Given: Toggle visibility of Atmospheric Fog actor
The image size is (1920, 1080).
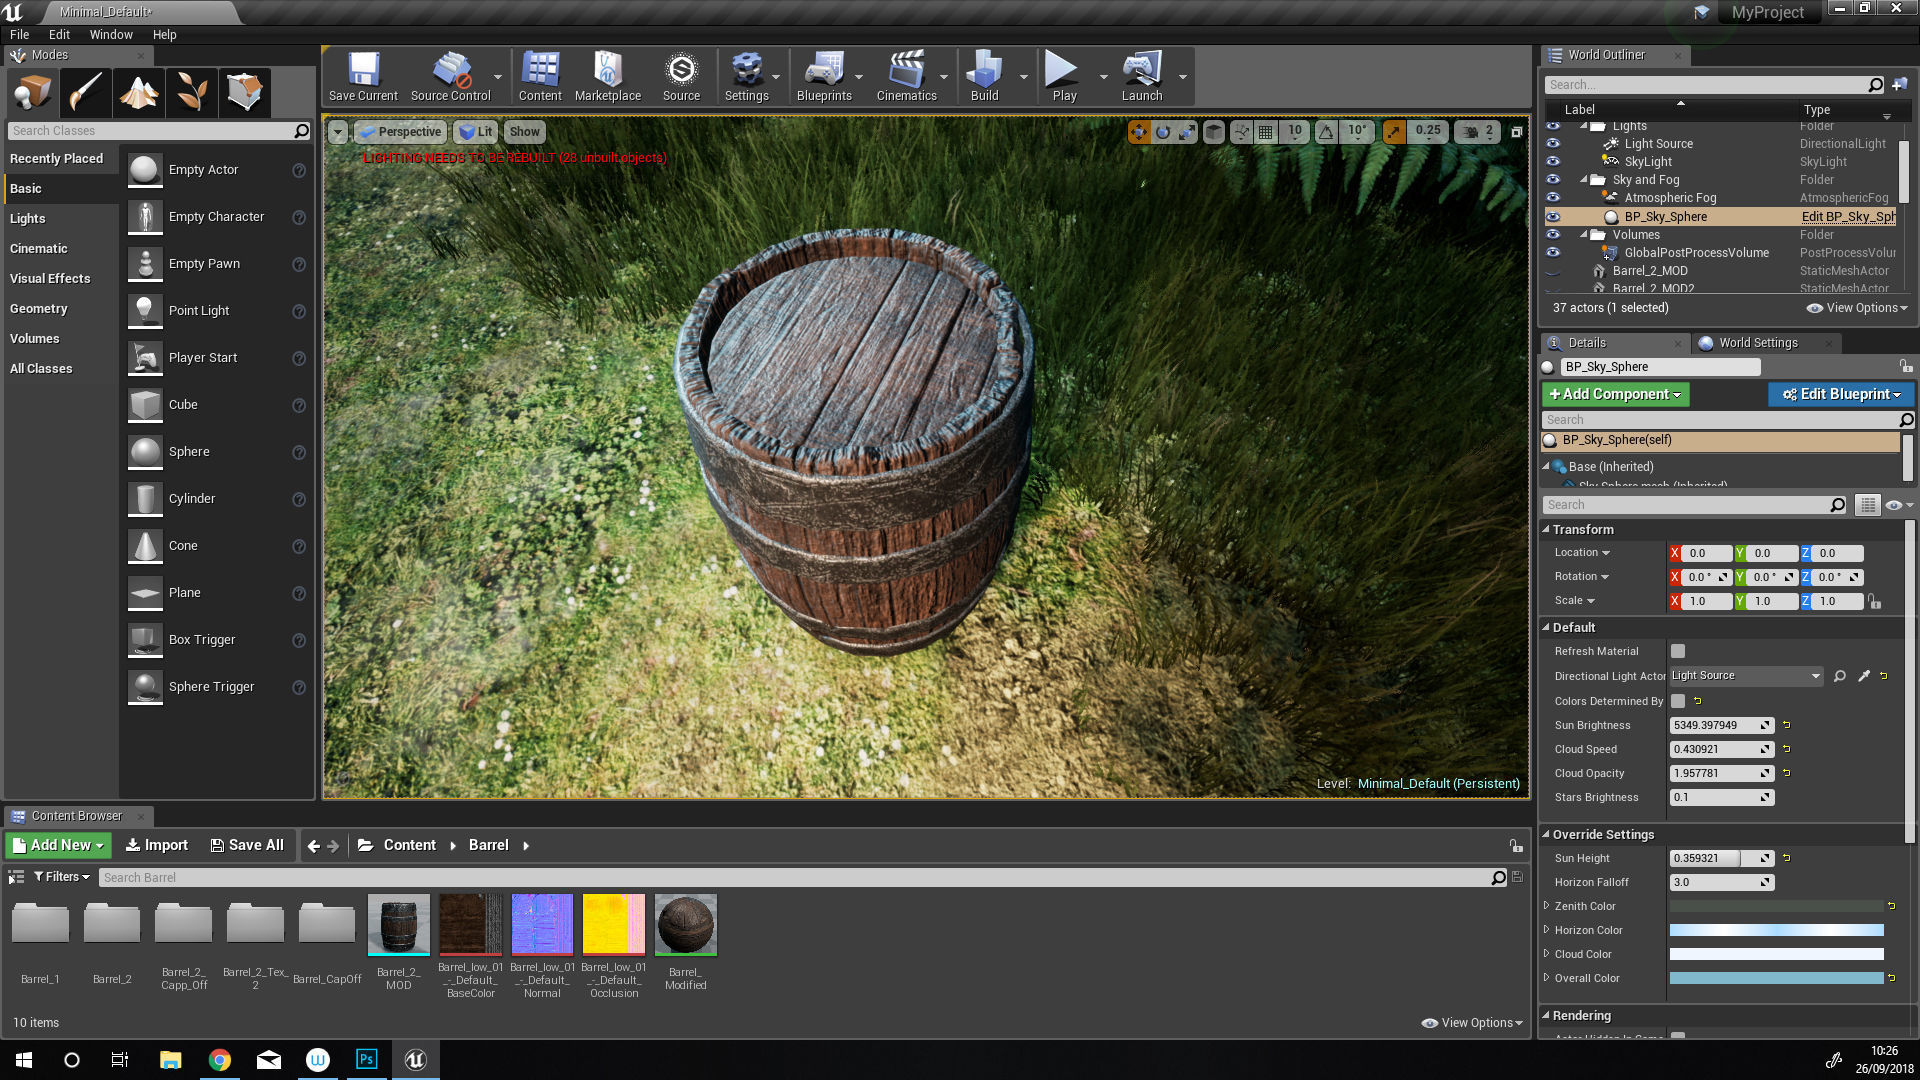Looking at the screenshot, I should click(x=1553, y=198).
